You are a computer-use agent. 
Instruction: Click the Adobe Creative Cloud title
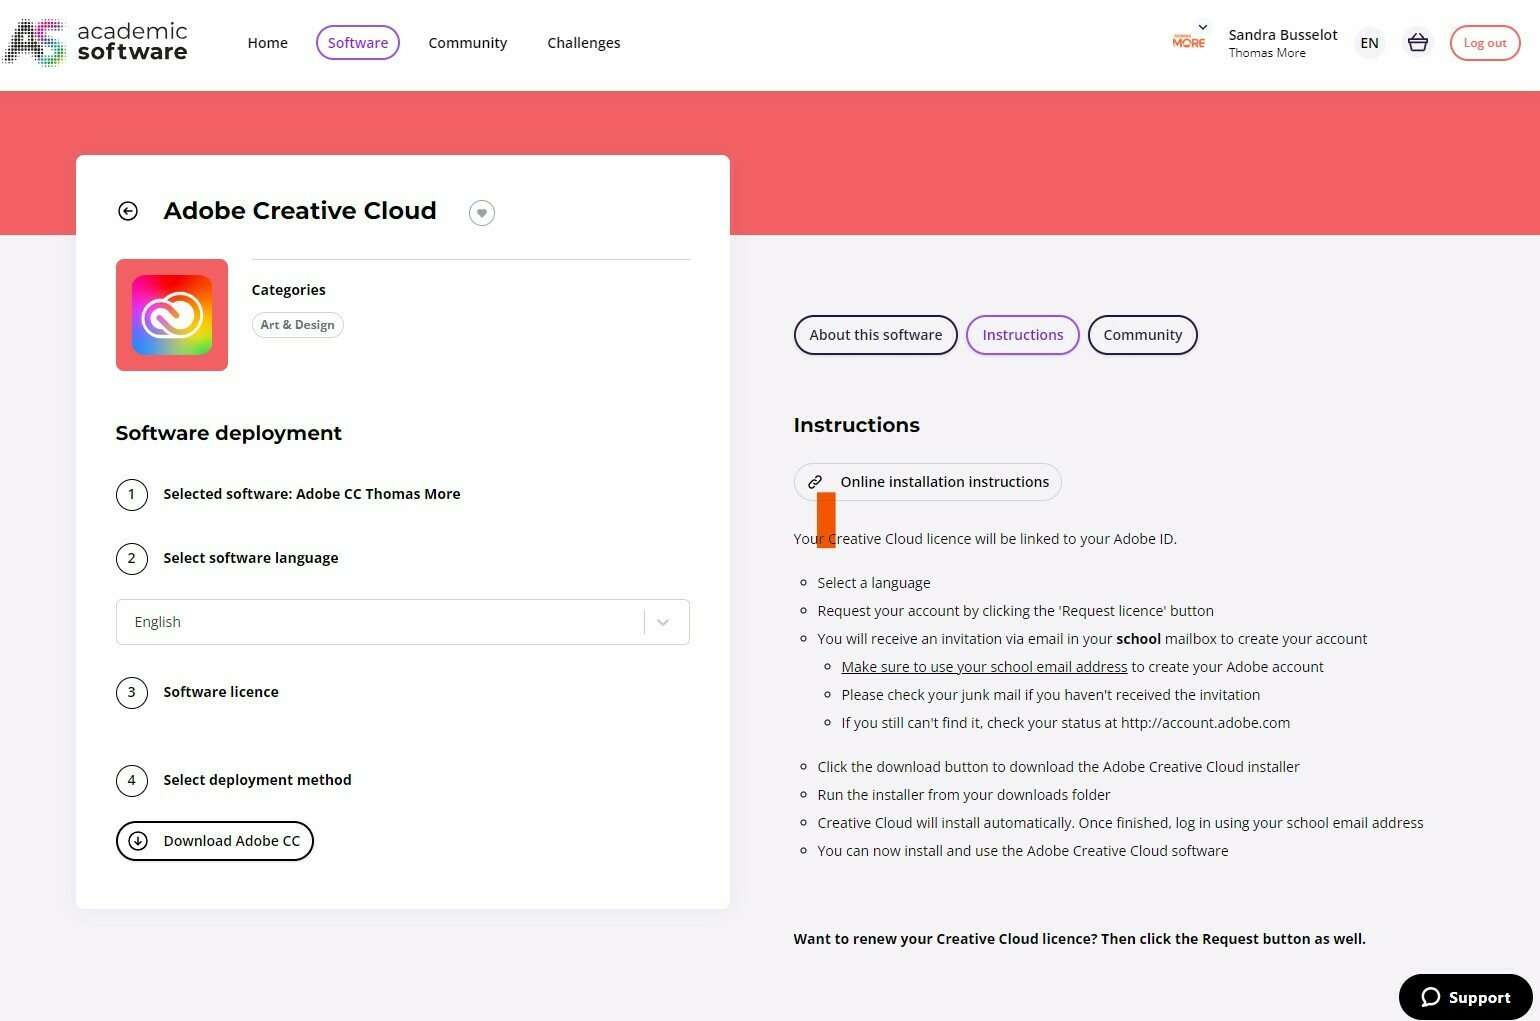(300, 211)
